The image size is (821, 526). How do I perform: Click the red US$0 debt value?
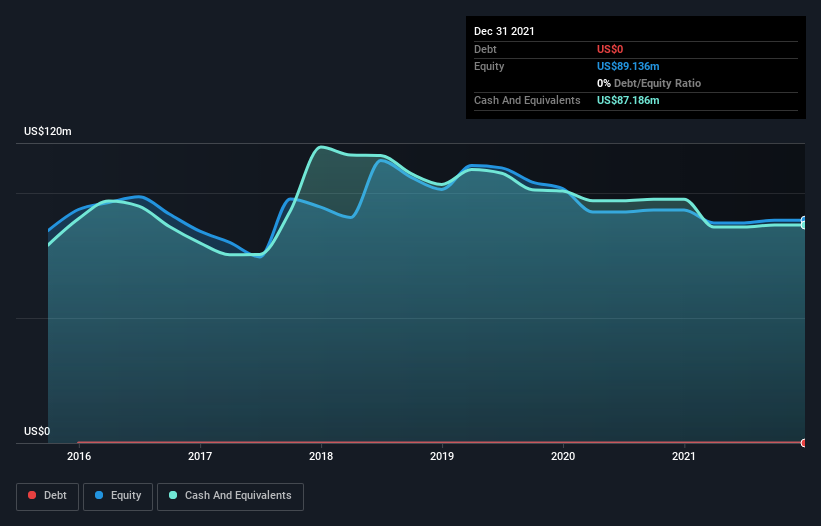tap(610, 49)
